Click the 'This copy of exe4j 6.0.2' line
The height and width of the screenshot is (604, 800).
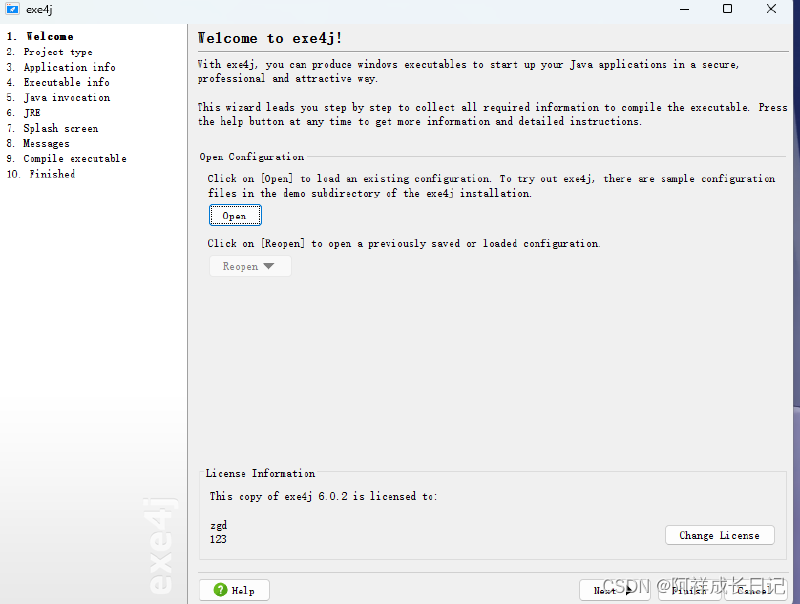tap(323, 496)
